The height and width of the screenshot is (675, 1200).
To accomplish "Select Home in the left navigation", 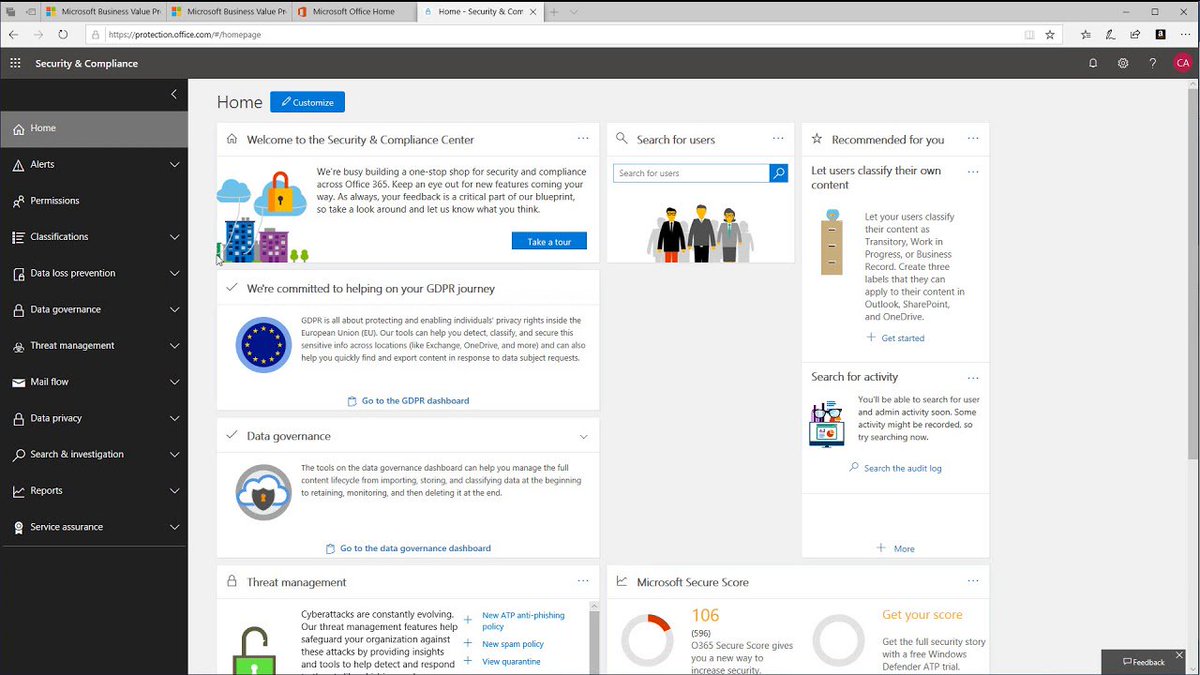I will coord(94,128).
